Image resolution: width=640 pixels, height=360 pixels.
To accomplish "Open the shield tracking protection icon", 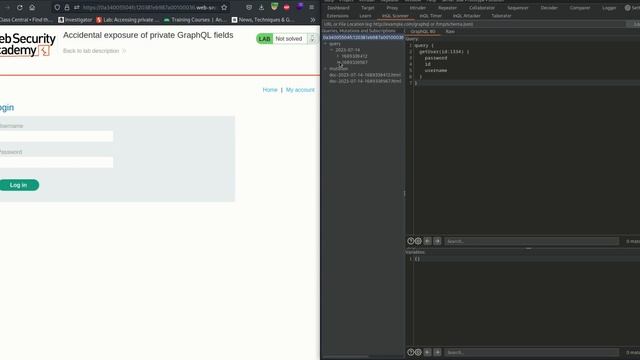I will pyautogui.click(x=57, y=7).
